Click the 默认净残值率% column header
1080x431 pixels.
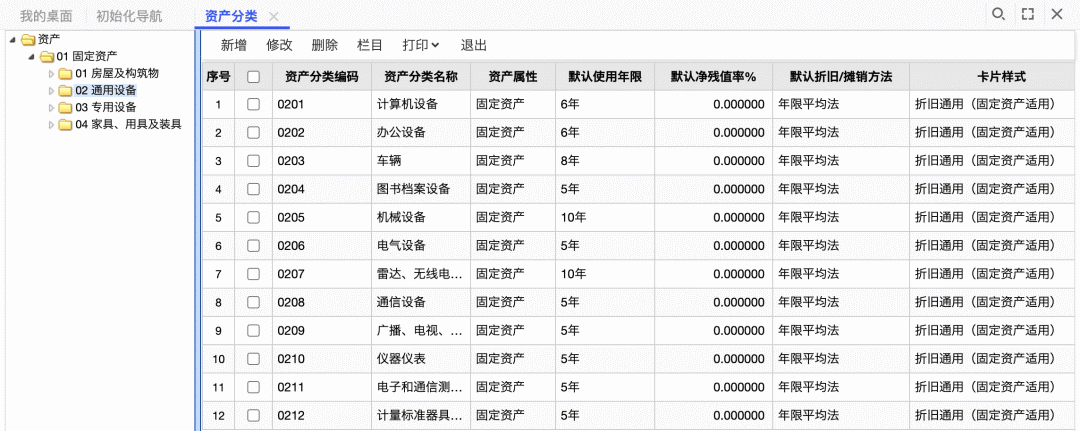click(x=713, y=77)
